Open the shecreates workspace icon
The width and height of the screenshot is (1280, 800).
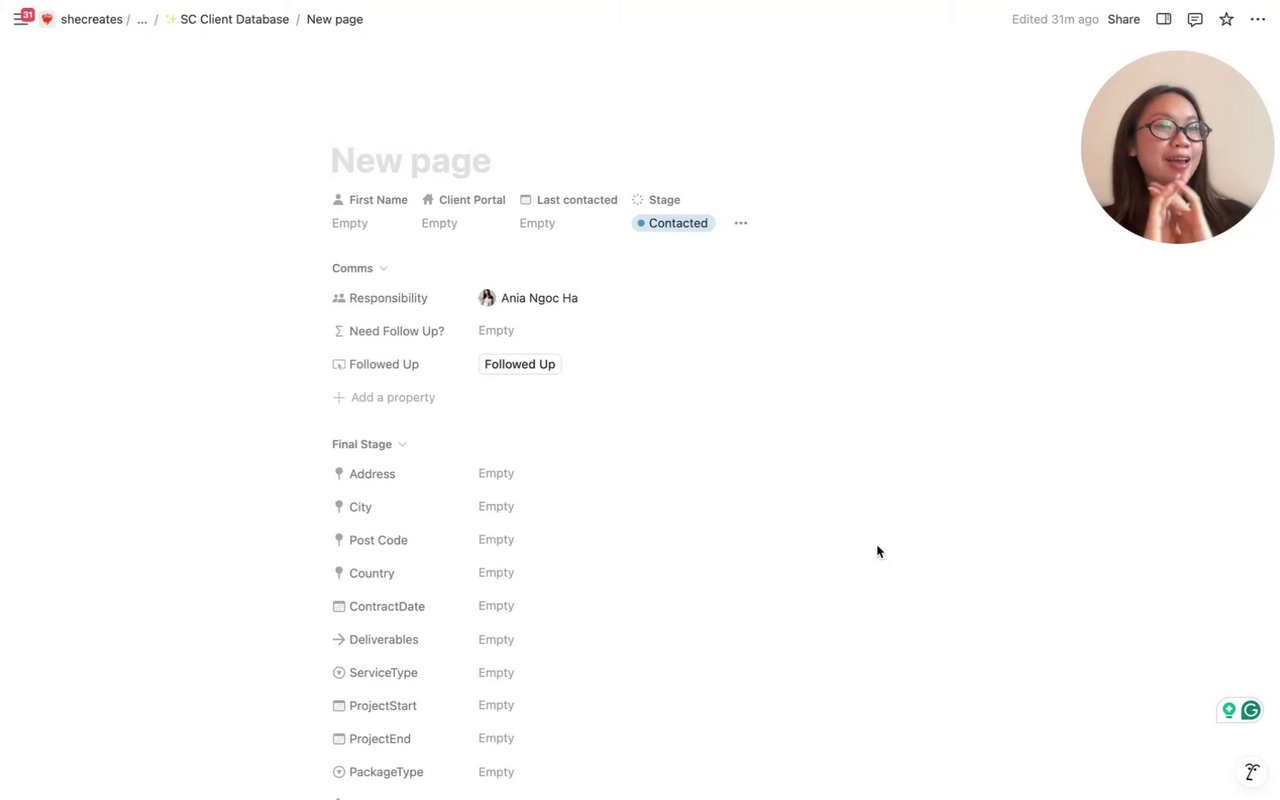click(47, 19)
